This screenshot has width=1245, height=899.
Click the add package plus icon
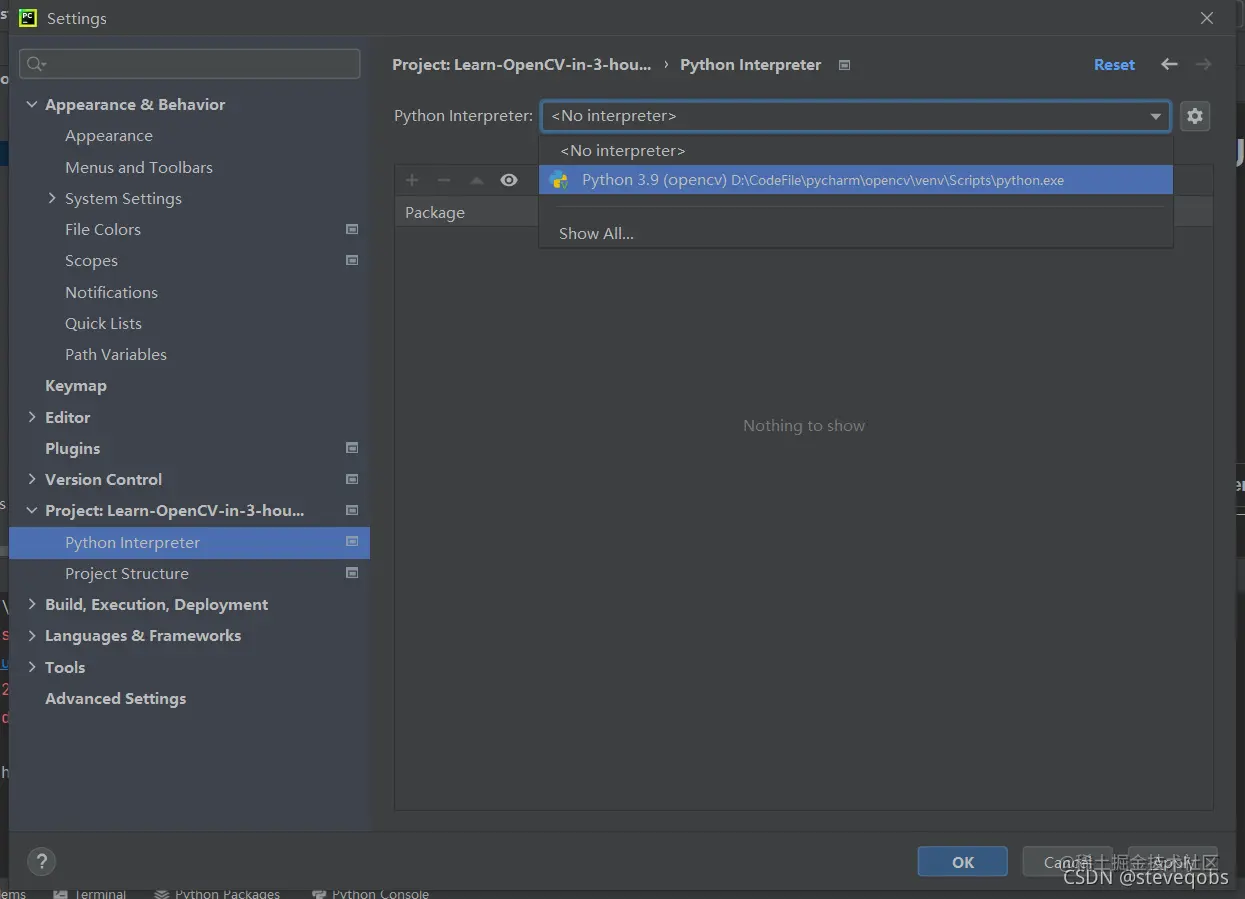click(412, 180)
